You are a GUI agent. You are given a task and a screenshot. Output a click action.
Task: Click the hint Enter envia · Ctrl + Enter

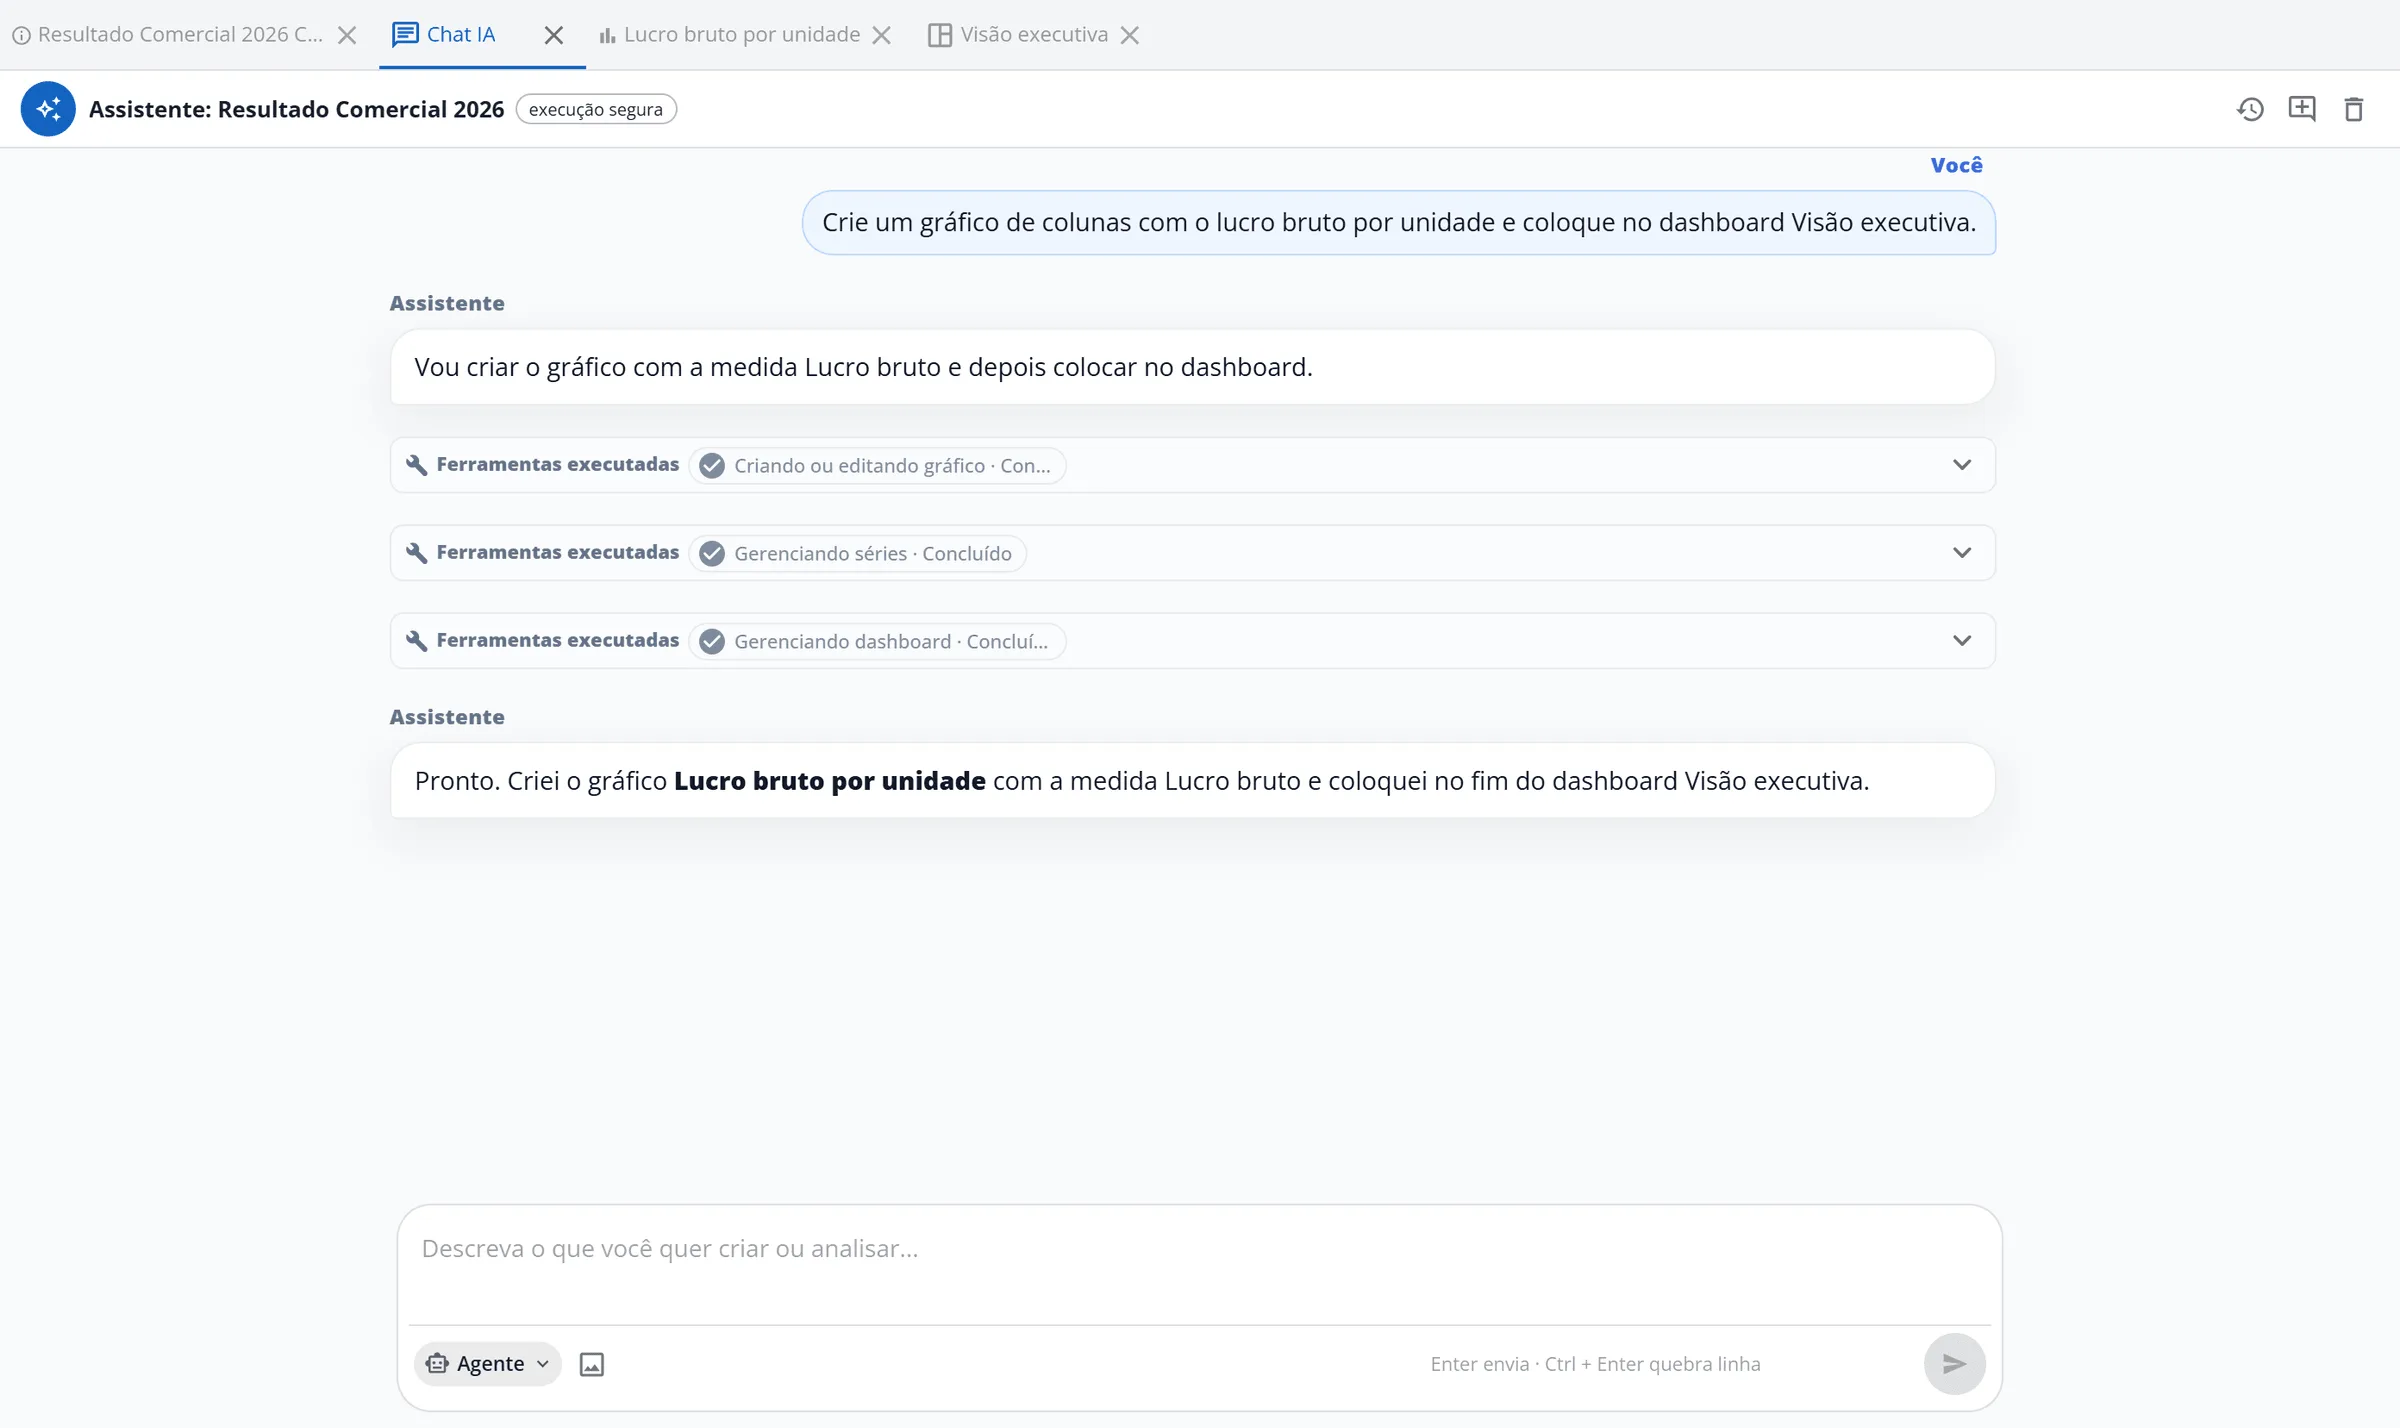(x=1595, y=1364)
